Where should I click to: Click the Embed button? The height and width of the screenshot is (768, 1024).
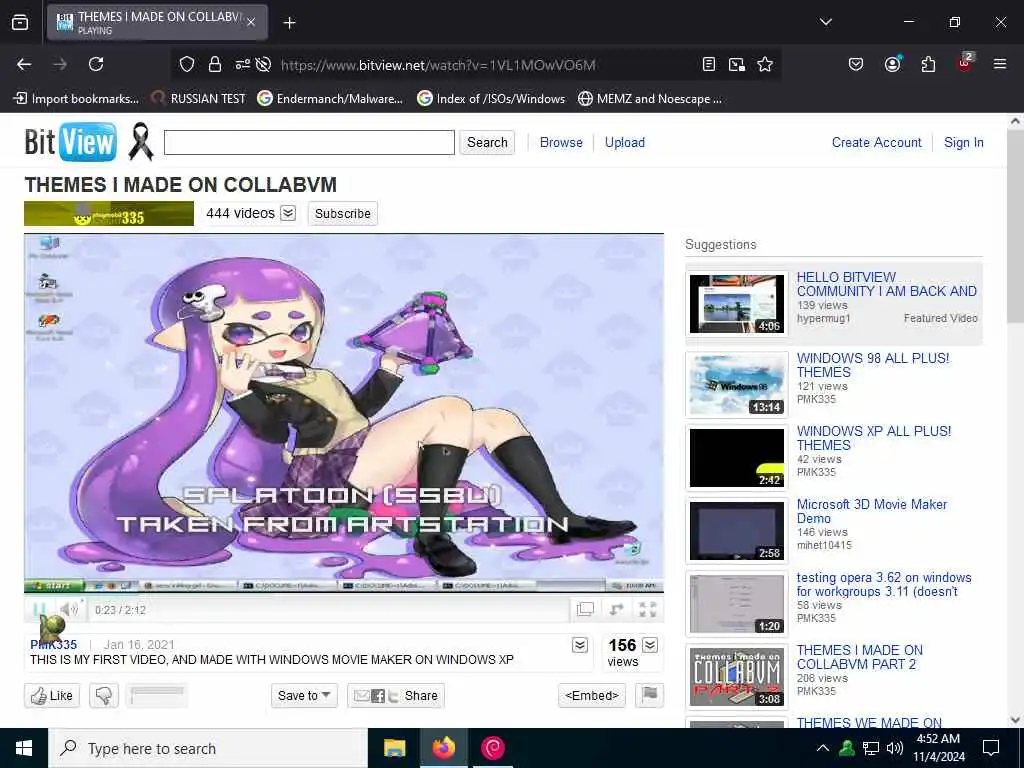point(592,696)
